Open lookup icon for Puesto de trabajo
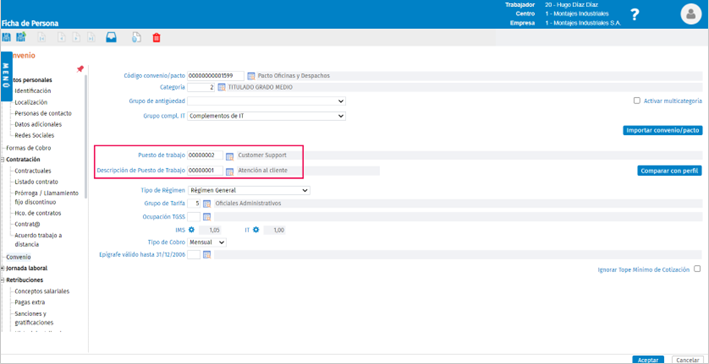 (x=230, y=156)
